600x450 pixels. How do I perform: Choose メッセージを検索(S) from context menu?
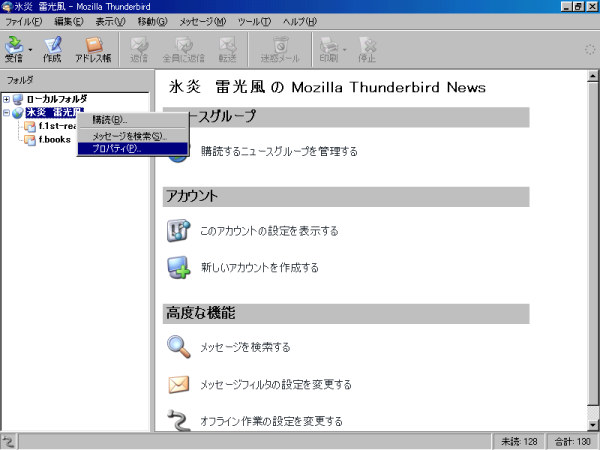pos(133,136)
